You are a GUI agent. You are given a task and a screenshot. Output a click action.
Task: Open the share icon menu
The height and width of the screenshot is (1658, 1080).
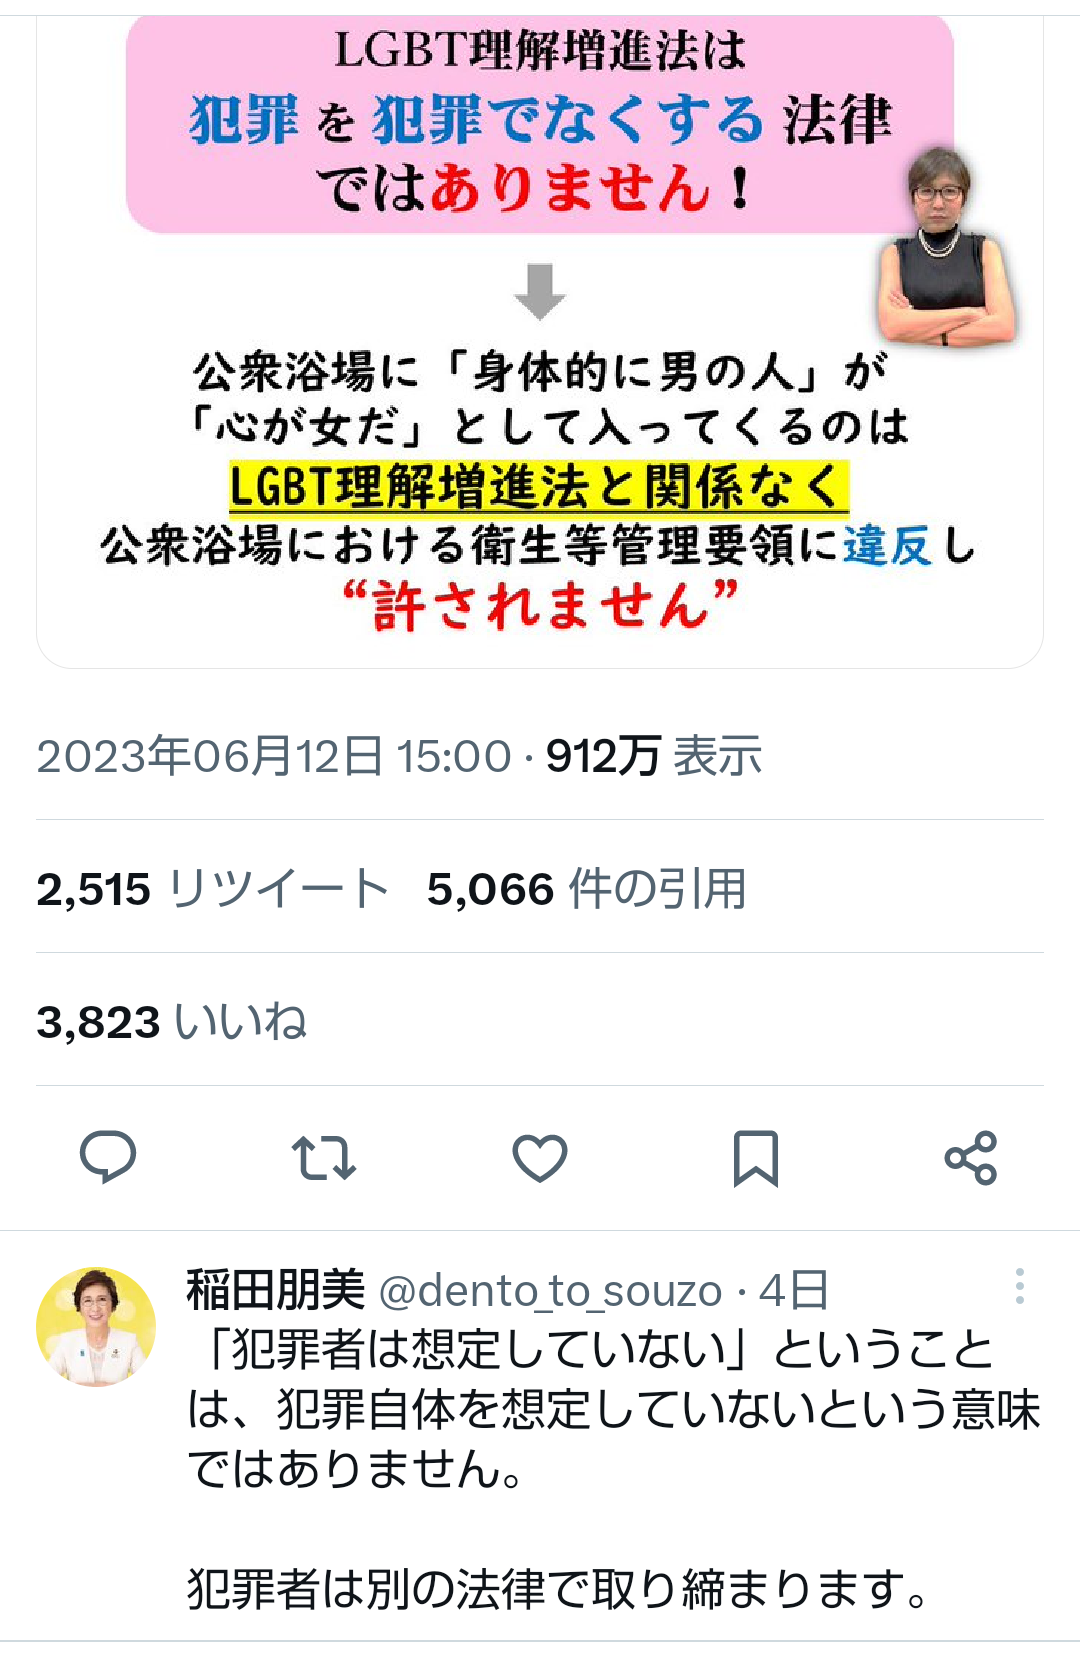pyautogui.click(x=971, y=1158)
